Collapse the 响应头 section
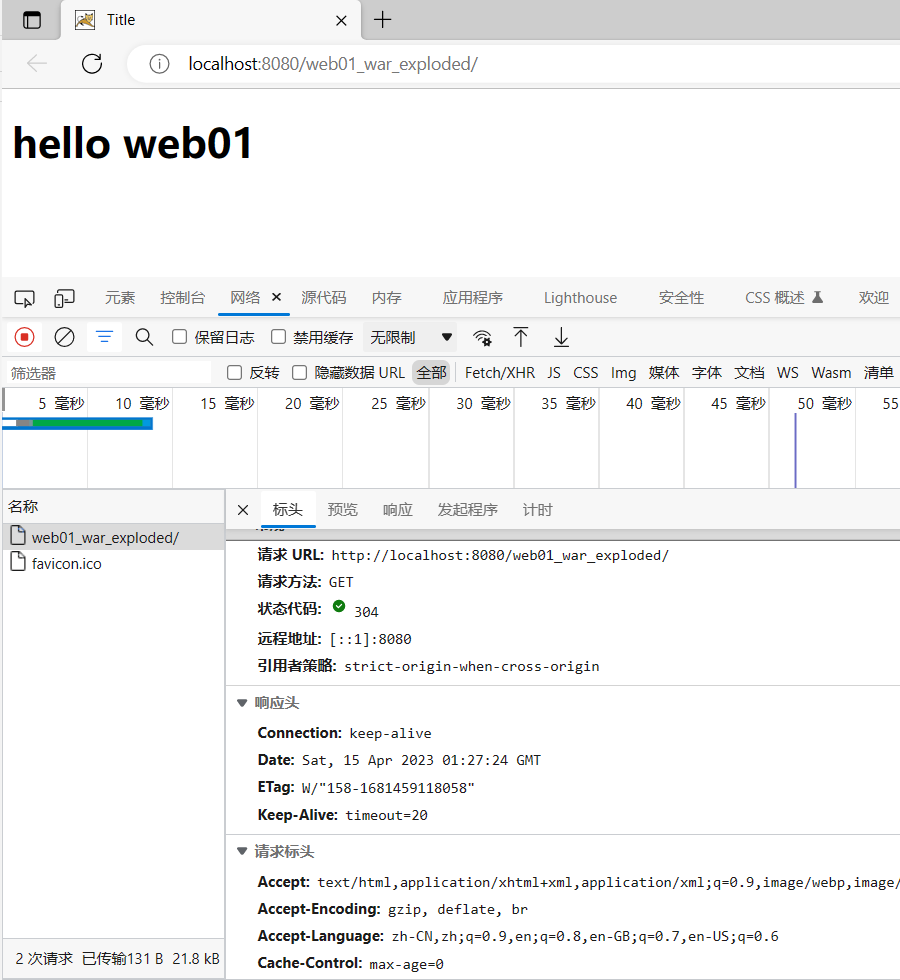The width and height of the screenshot is (900, 980). click(242, 703)
